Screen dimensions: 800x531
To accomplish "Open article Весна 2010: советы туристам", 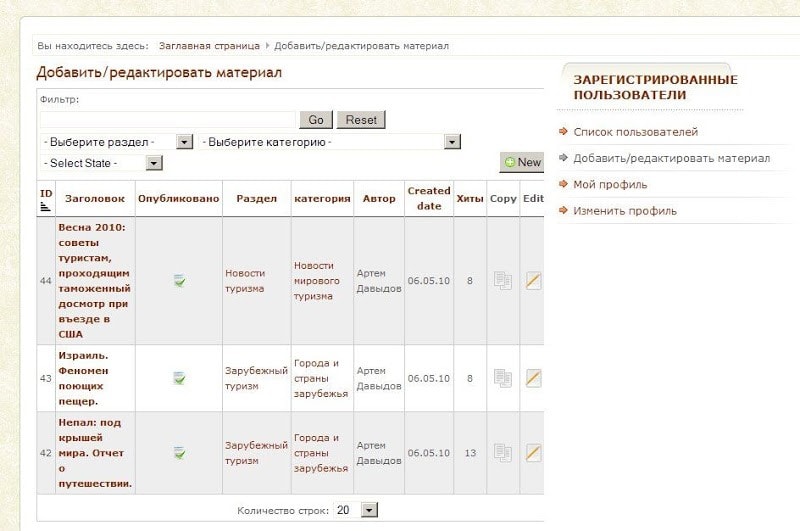I will click(94, 281).
